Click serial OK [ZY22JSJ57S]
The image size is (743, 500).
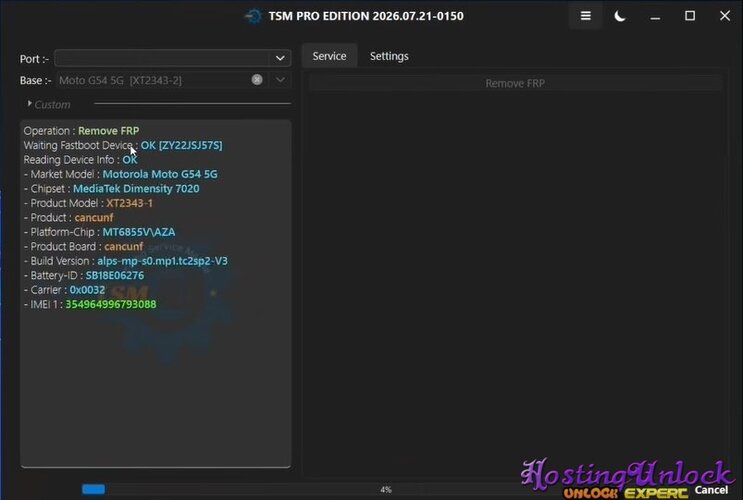[x=181, y=145]
